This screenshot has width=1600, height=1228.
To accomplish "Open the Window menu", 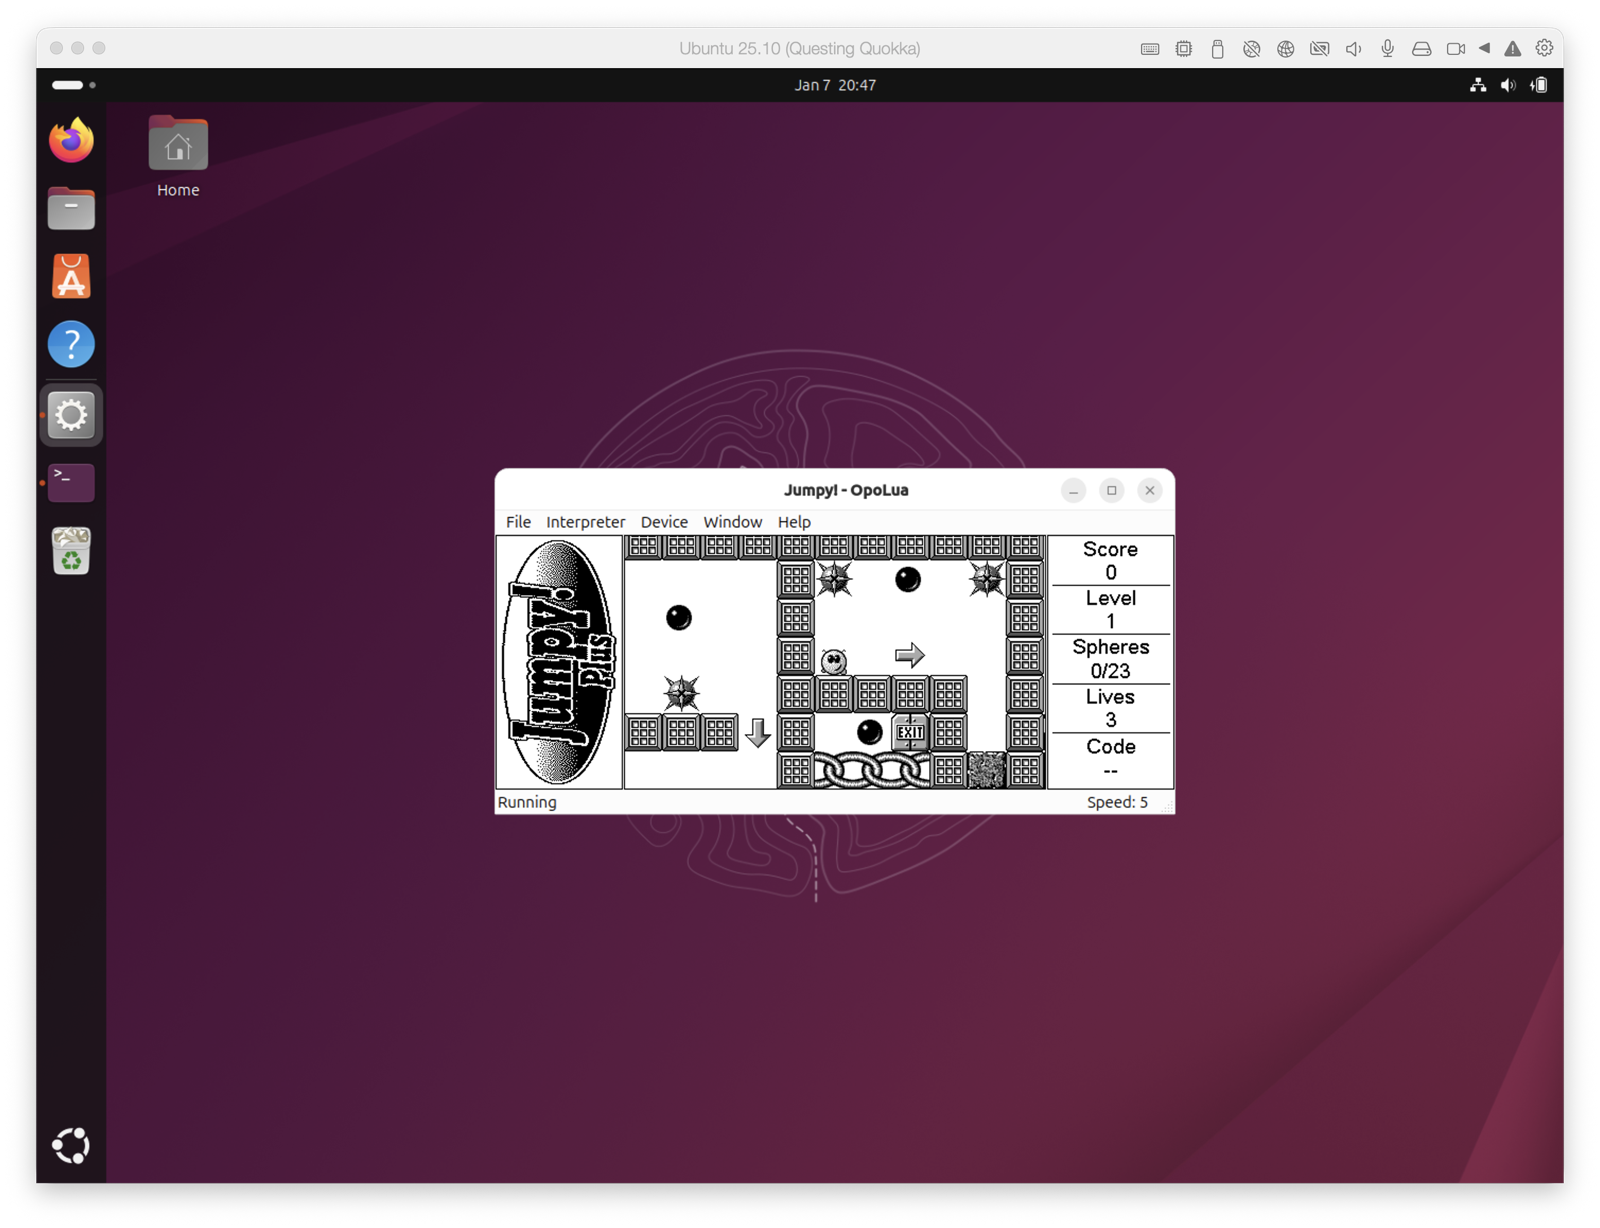I will pos(732,522).
